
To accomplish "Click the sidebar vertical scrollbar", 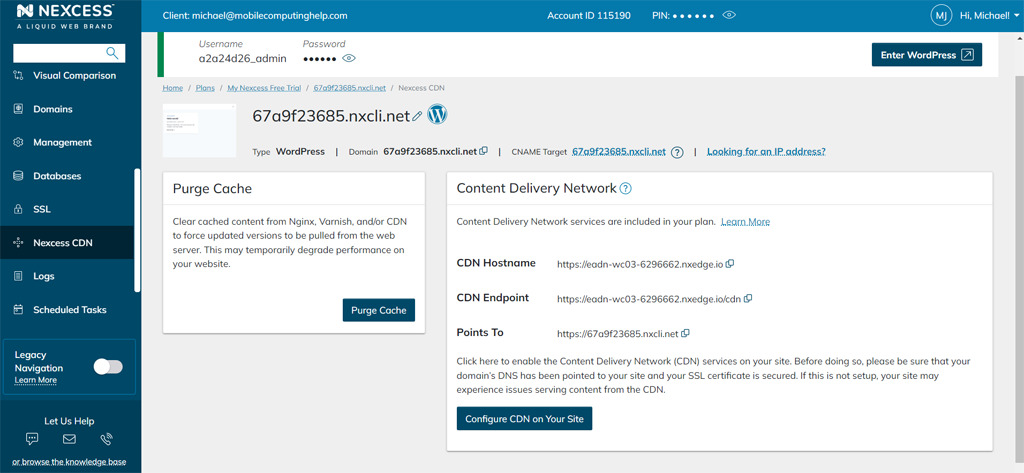I will click(137, 230).
